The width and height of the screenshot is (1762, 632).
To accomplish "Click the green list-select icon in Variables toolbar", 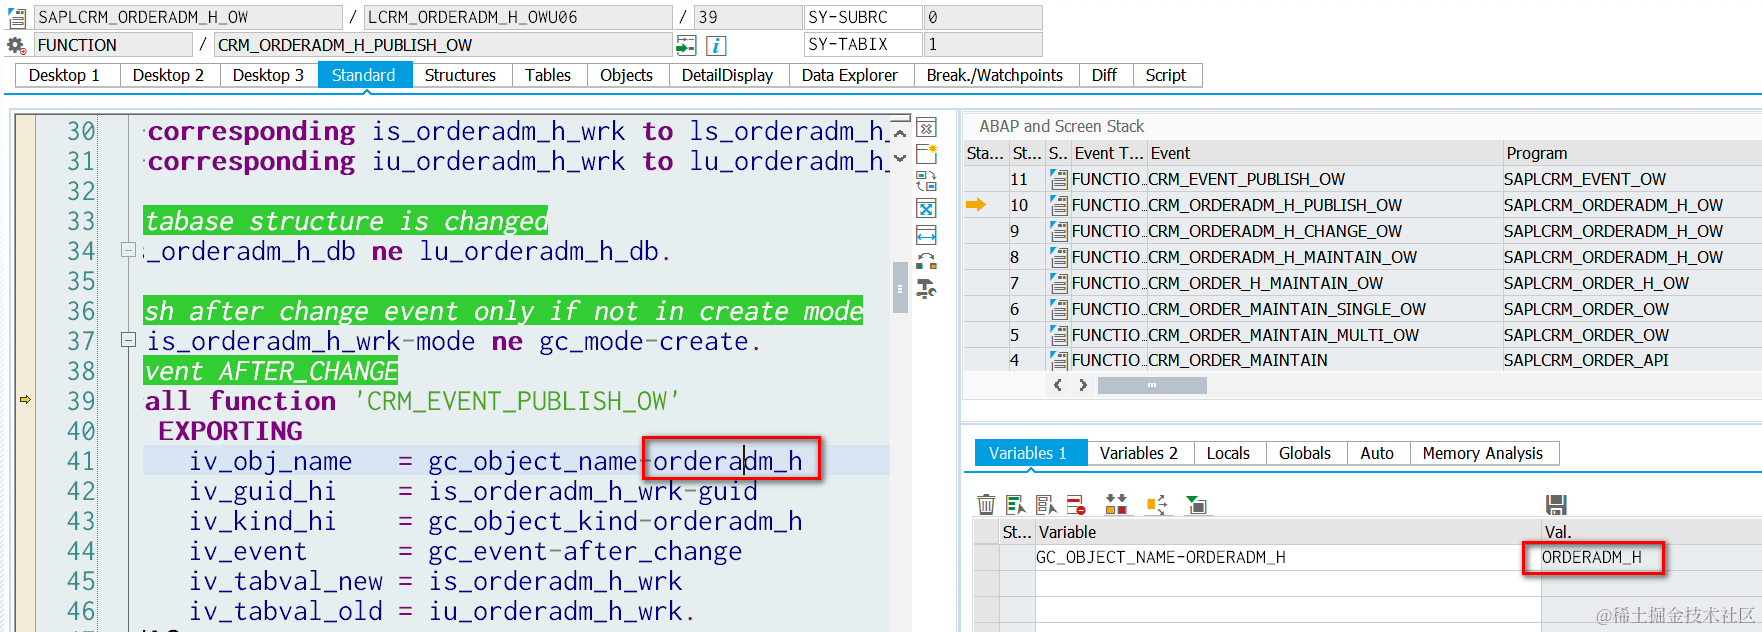I will pyautogui.click(x=1016, y=505).
